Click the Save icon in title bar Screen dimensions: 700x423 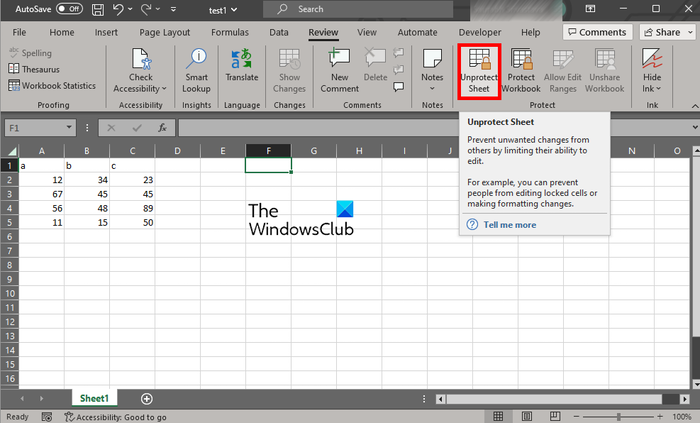[97, 9]
